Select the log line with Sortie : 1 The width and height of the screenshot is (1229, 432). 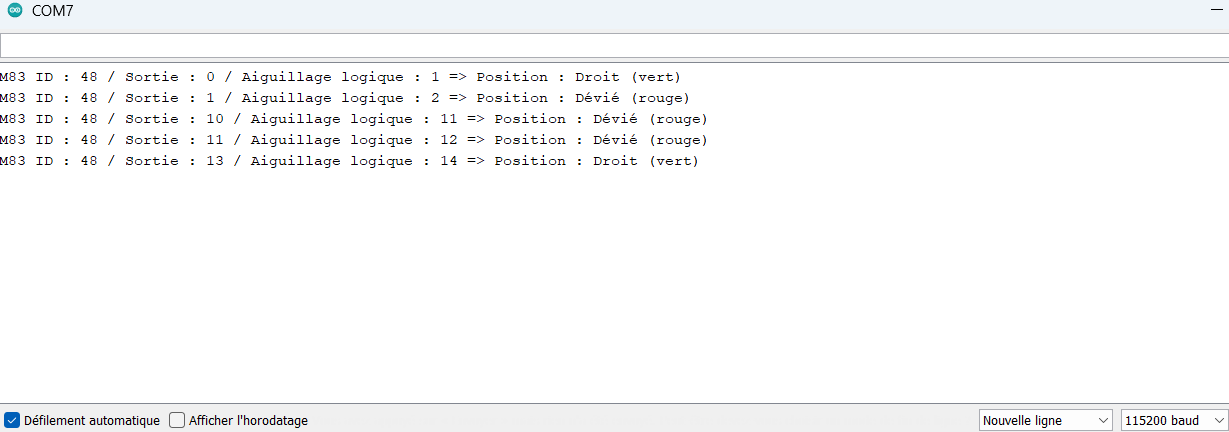pos(344,98)
